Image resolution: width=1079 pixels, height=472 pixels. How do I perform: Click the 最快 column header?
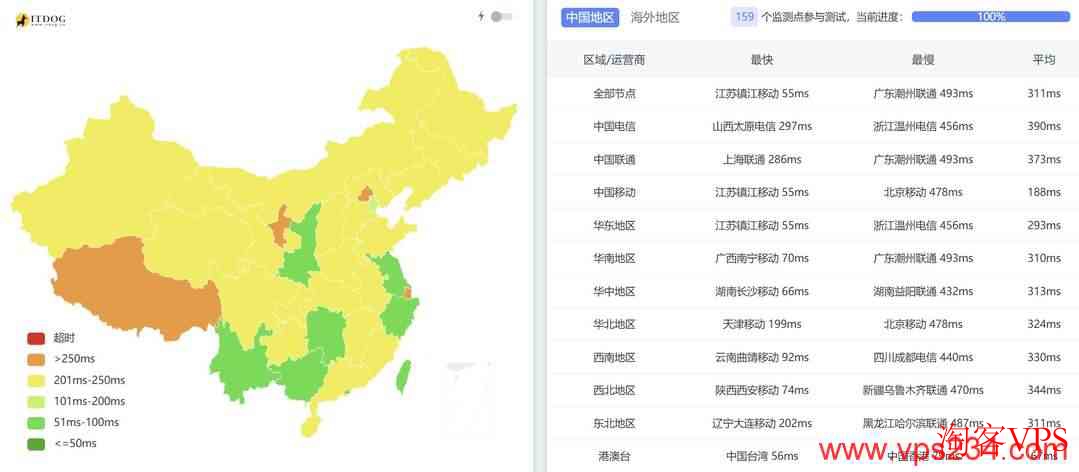762,60
